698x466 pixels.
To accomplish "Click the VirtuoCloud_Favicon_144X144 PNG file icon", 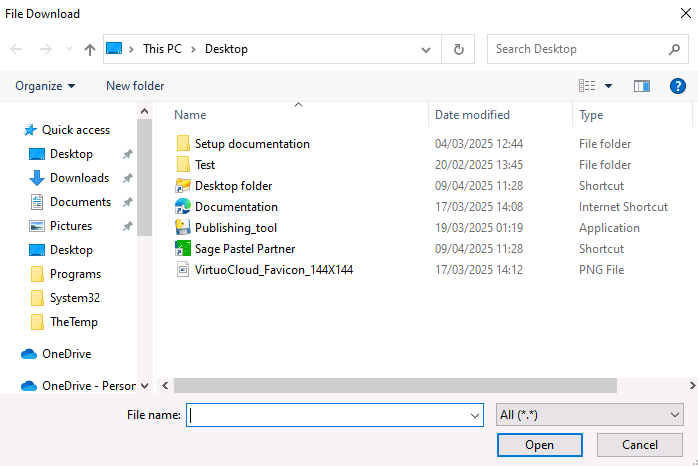I will coord(183,270).
